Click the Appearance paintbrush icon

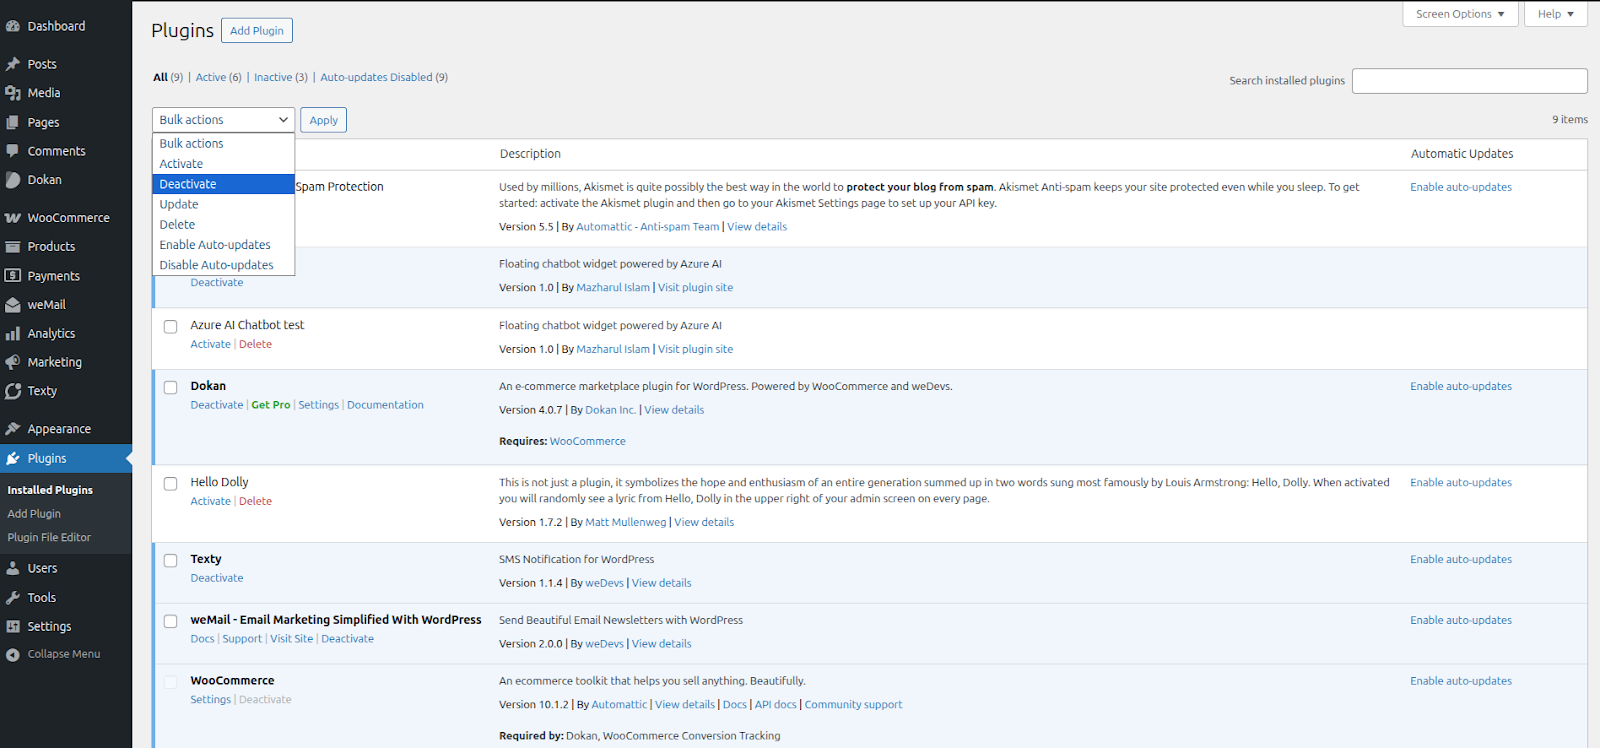[x=13, y=429]
